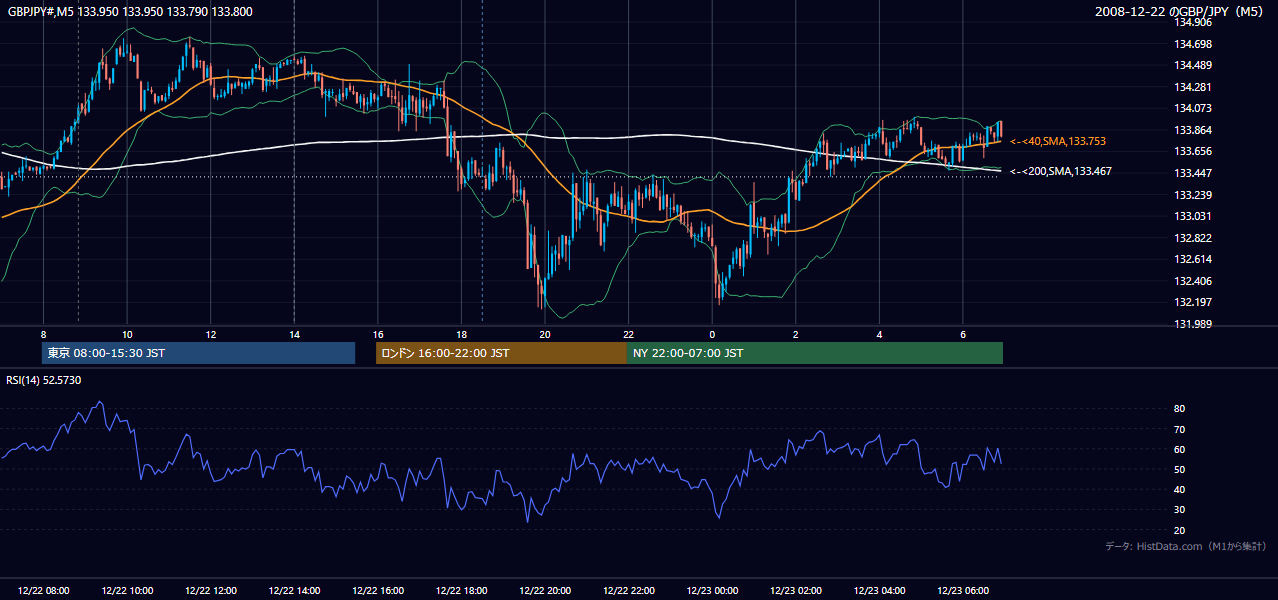
Task: Click the 12/22 22:00 date label
Action: [629, 590]
